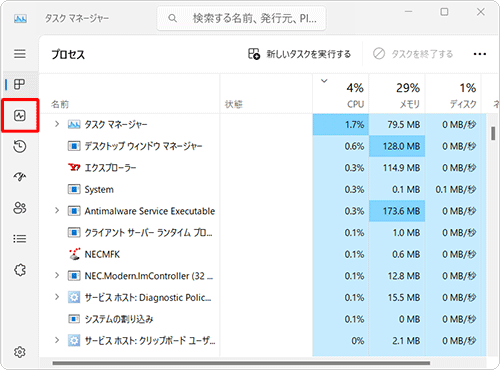Open Task Manager settings gear
Image resolution: width=500 pixels, height=370 pixels.
20,352
